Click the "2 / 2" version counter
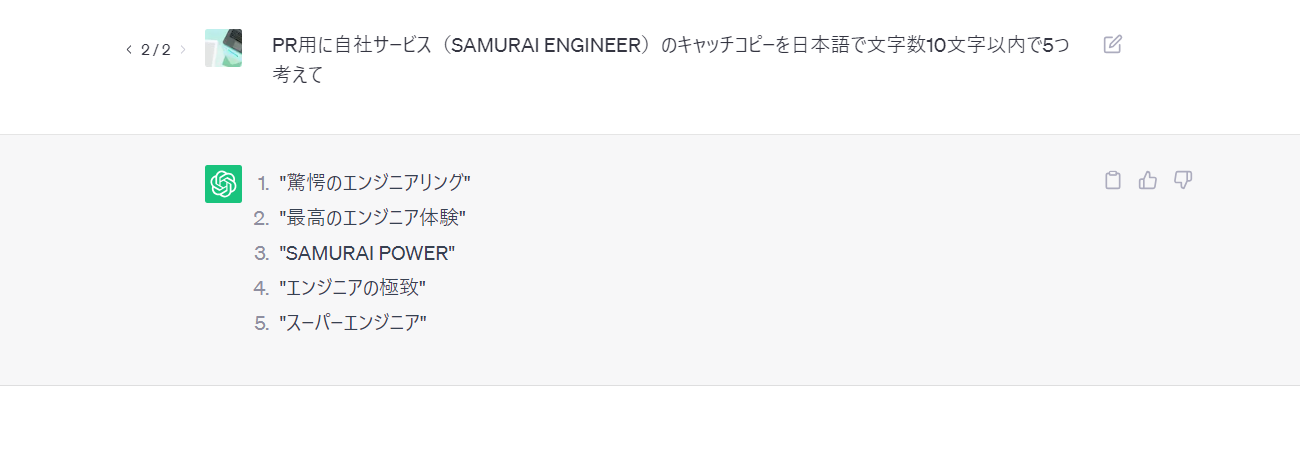Screen dimensions: 1300x459 155,49
